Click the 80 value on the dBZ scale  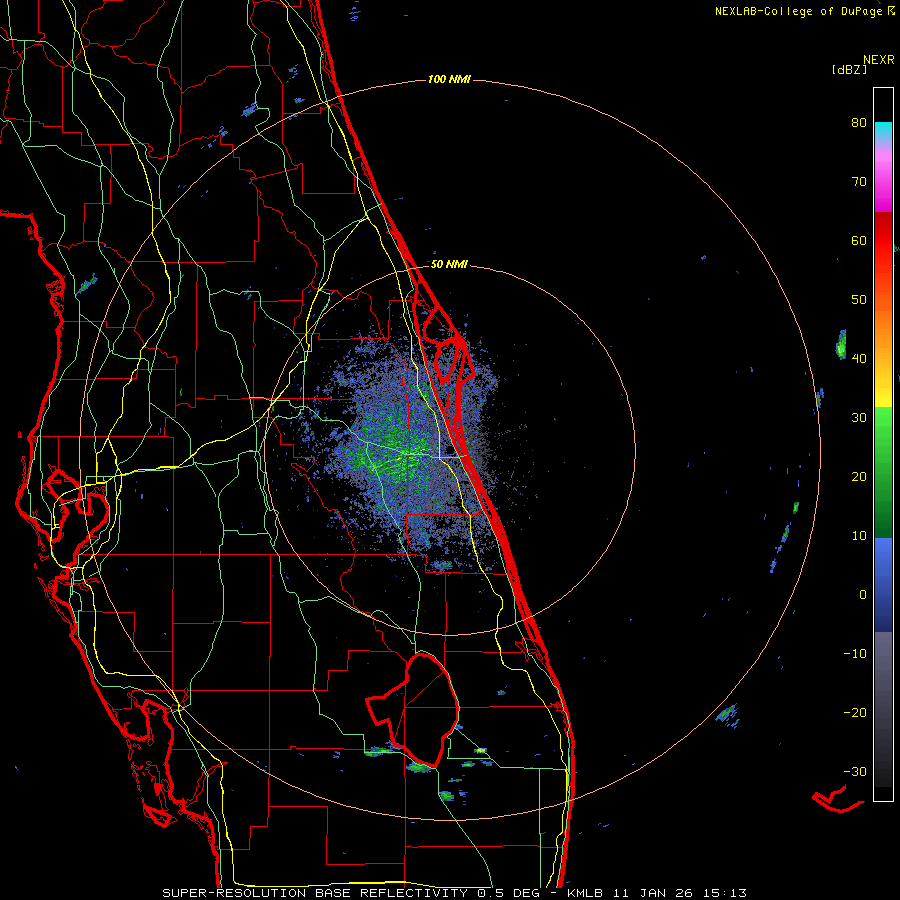pyautogui.click(x=859, y=123)
